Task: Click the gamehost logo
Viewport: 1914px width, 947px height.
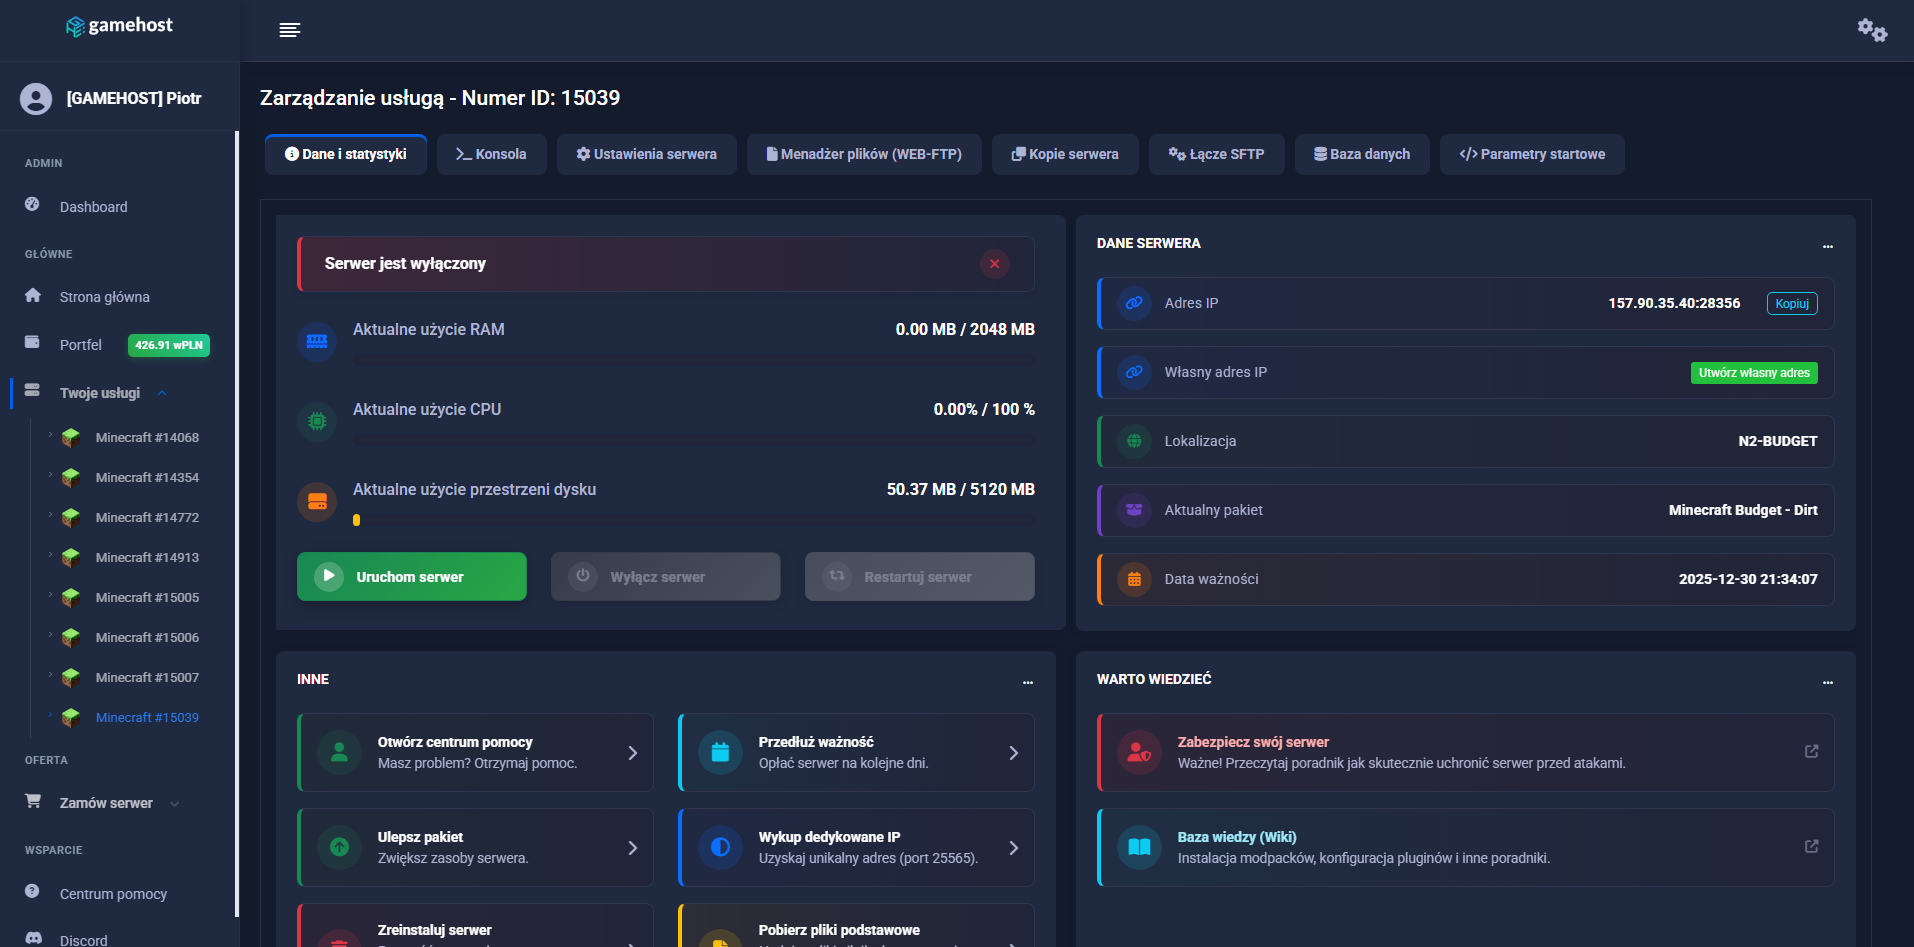Action: pyautogui.click(x=119, y=26)
